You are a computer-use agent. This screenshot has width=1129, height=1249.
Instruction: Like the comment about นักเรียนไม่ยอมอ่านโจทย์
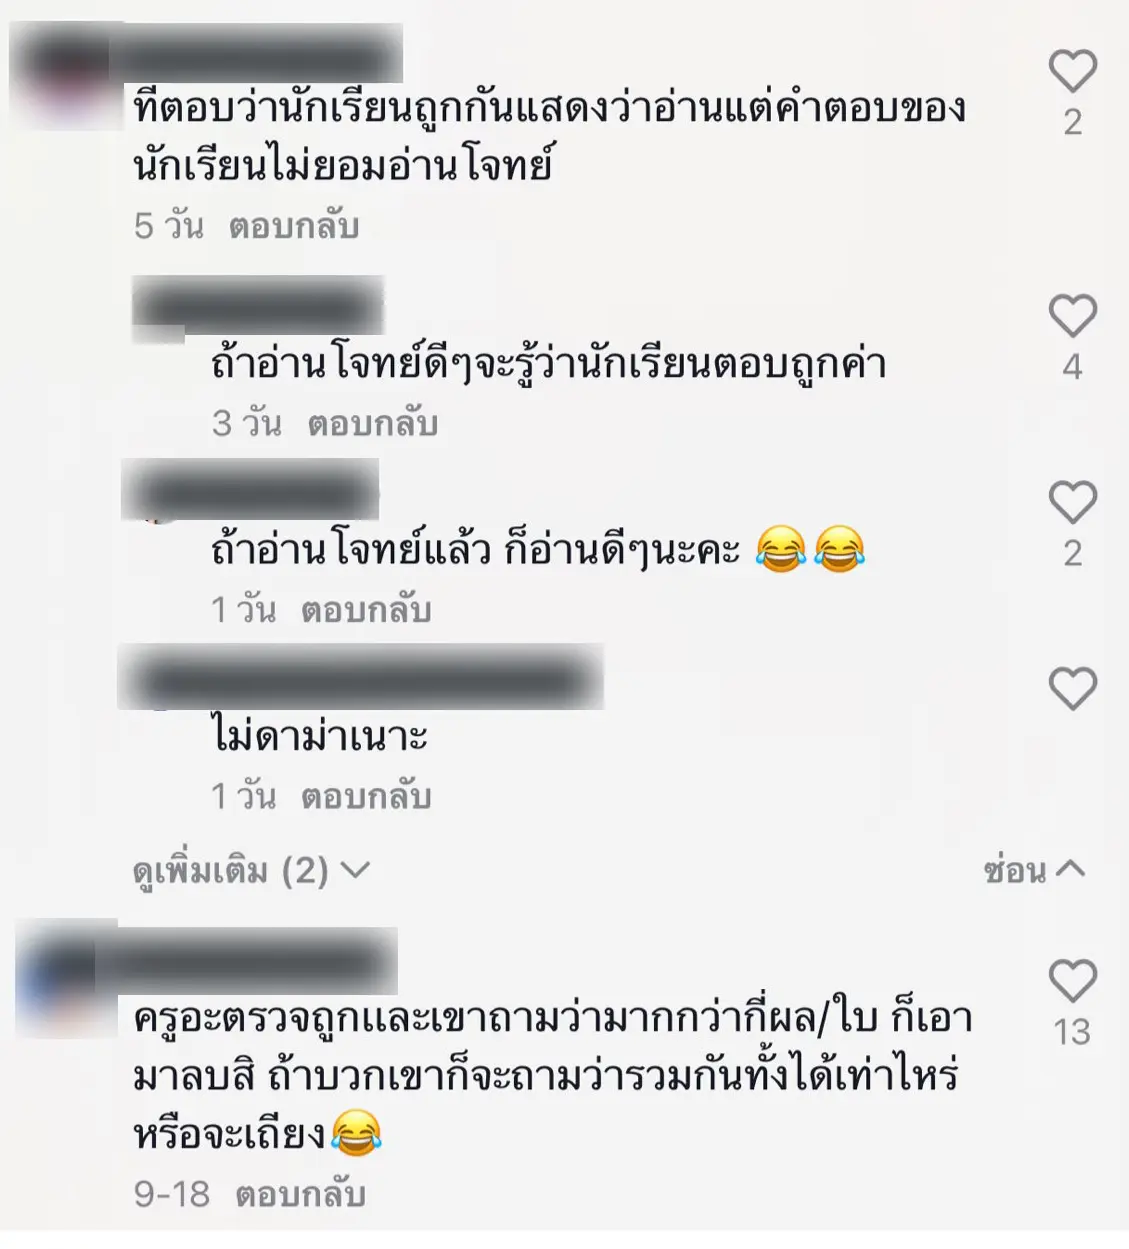pyautogui.click(x=1072, y=70)
